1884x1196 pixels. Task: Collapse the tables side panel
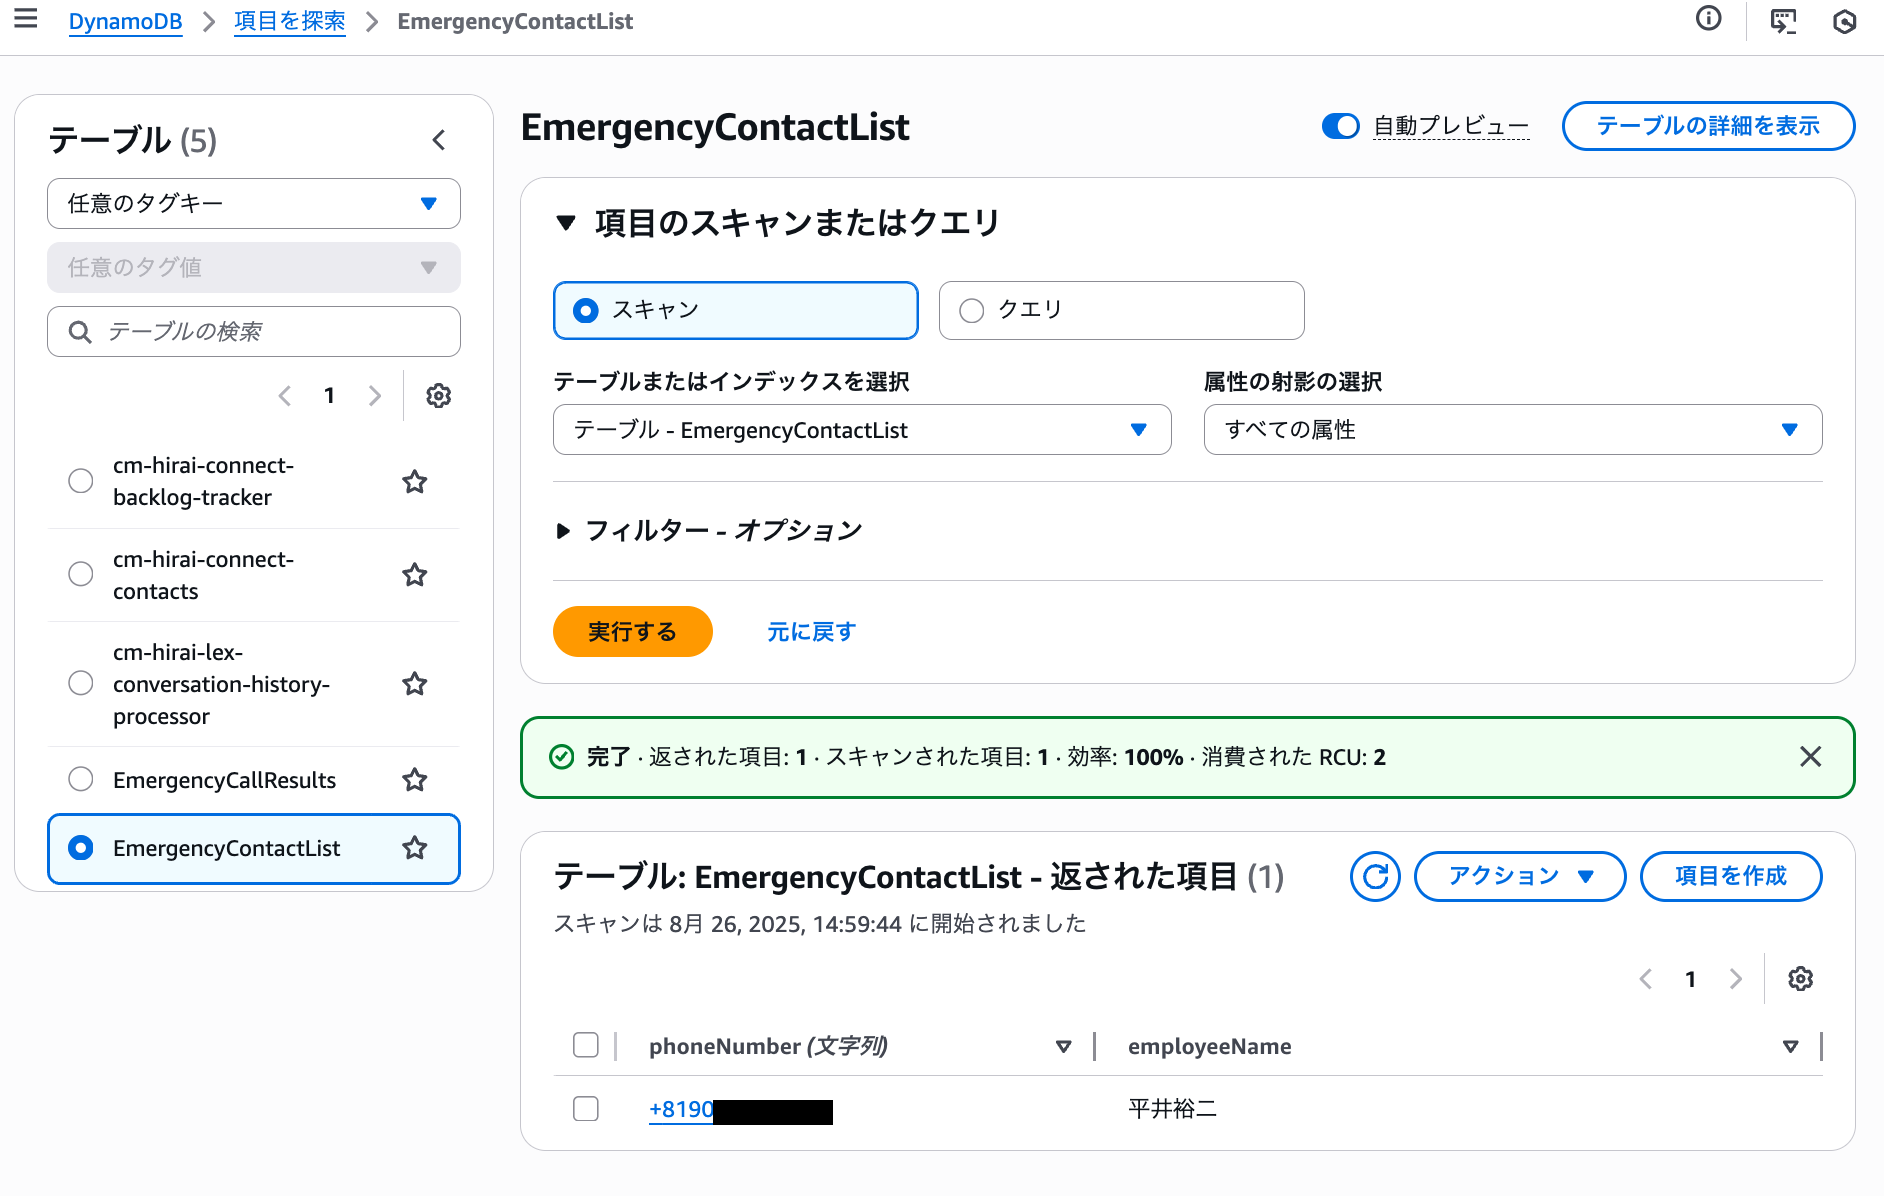[x=438, y=140]
